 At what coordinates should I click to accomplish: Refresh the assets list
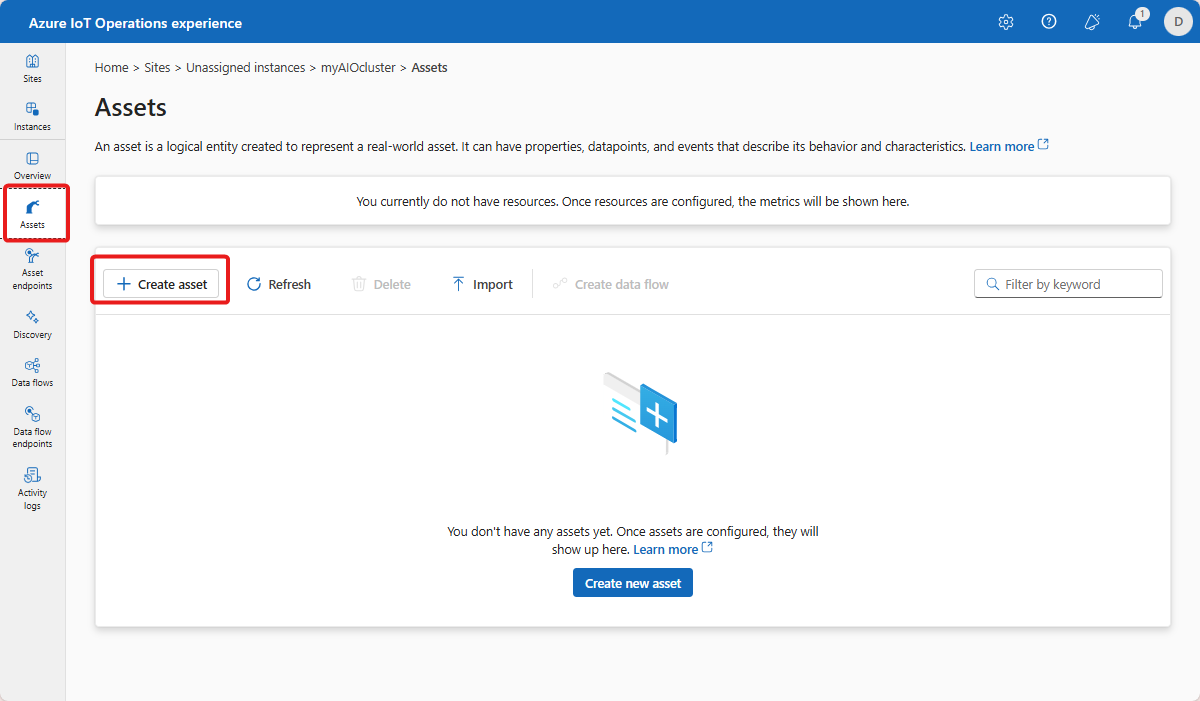pos(279,284)
